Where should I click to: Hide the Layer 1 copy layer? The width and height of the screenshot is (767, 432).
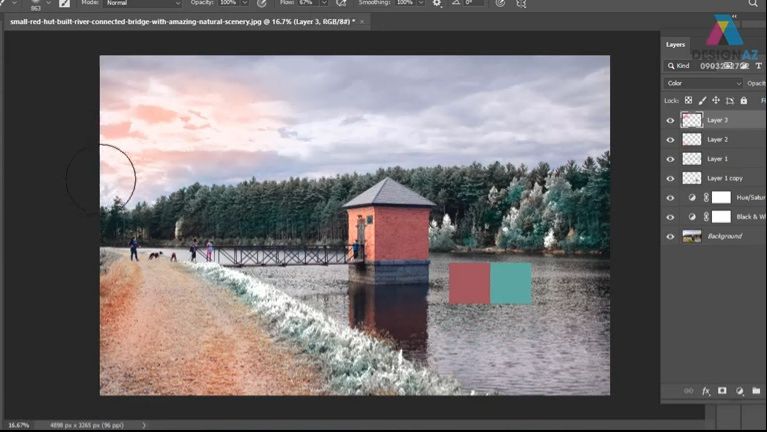pos(670,178)
